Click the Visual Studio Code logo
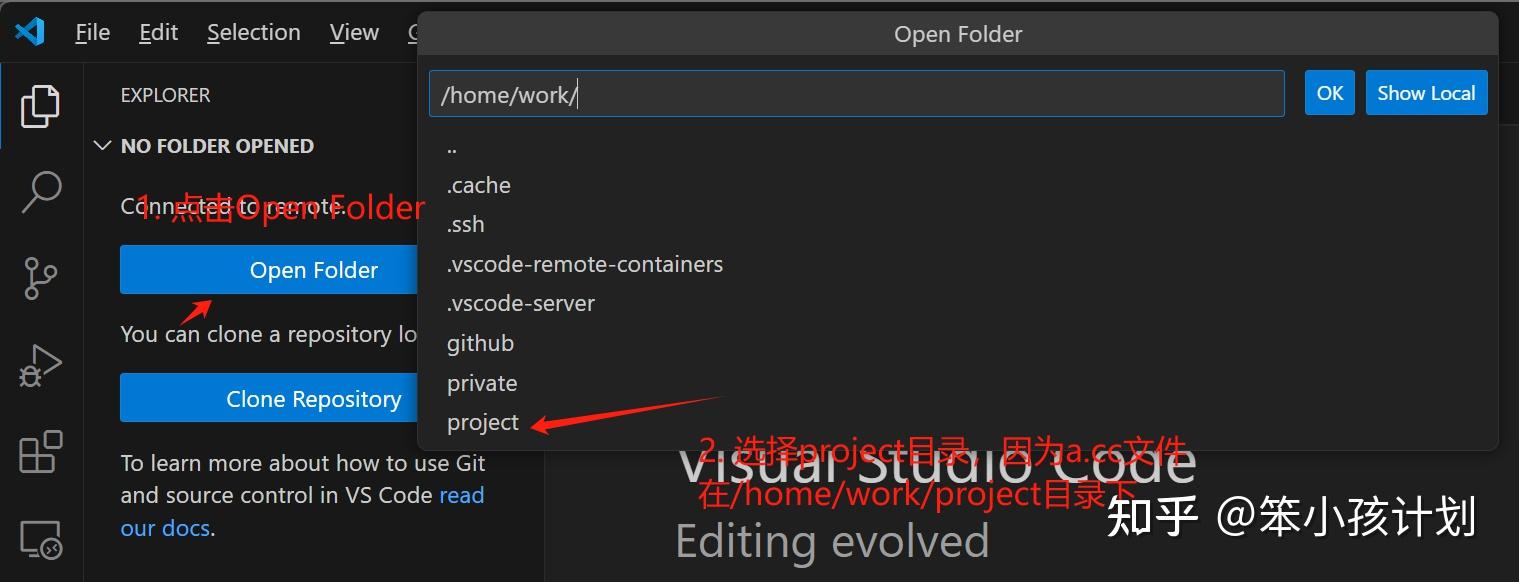Screen dimensions: 1519x582 pos(30,31)
